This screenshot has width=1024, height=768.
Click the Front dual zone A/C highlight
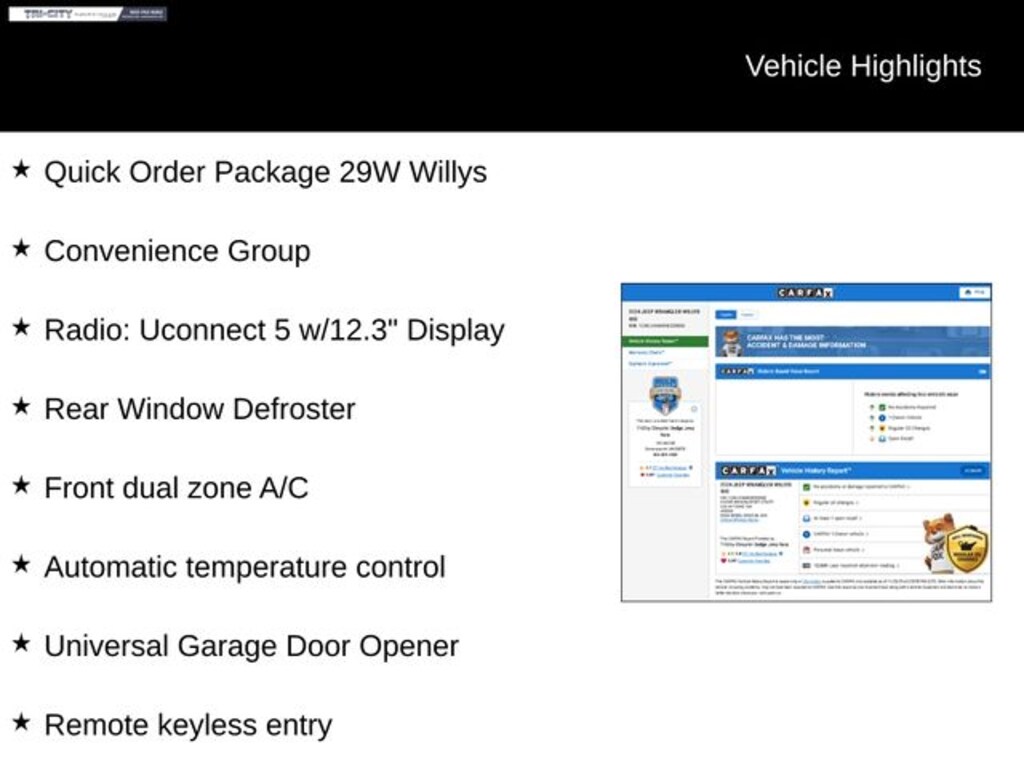pos(176,488)
